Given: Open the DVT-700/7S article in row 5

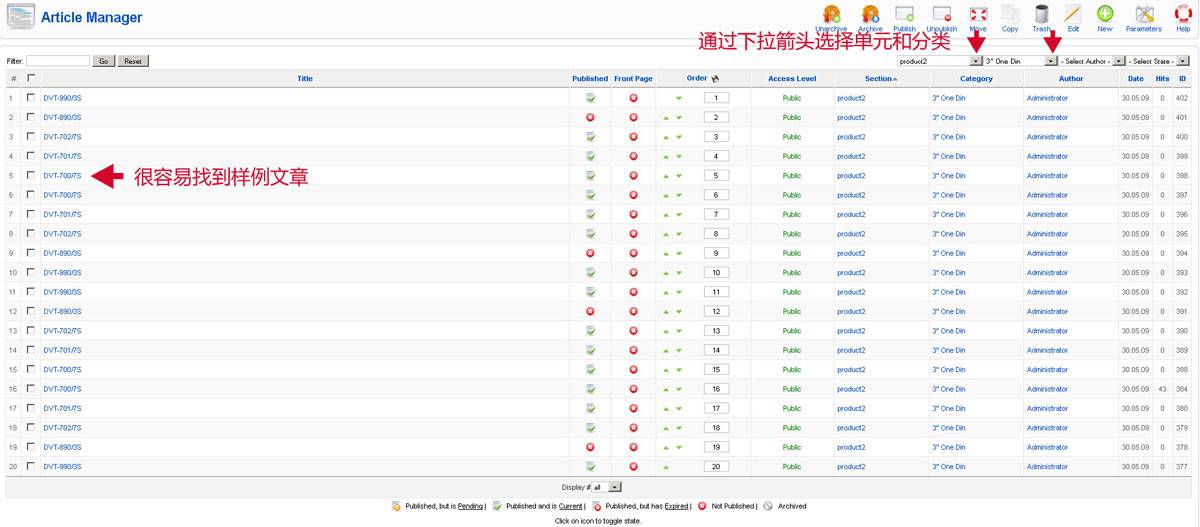Looking at the screenshot, I should tap(62, 176).
